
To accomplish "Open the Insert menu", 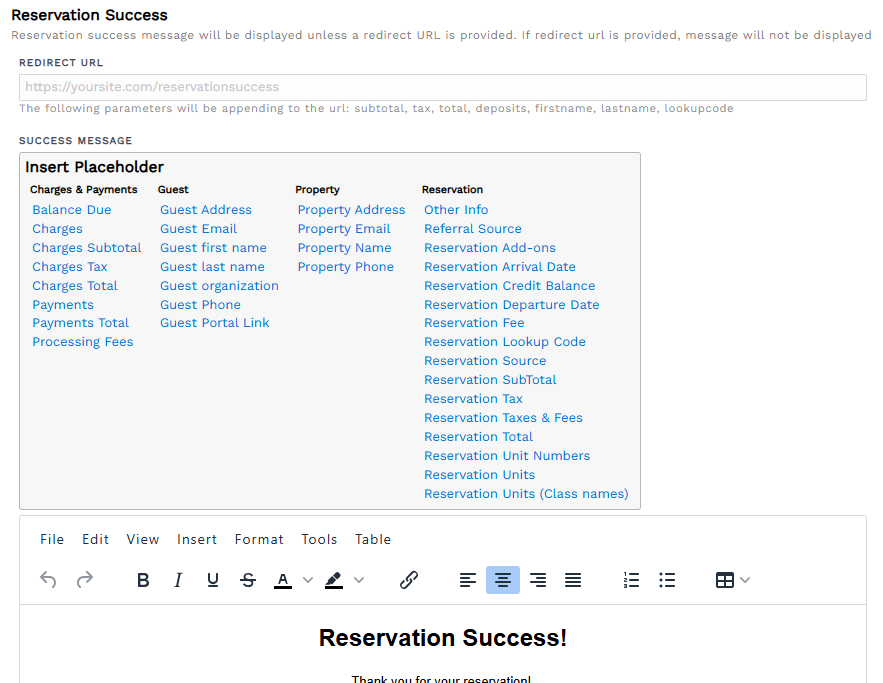I will point(196,539).
